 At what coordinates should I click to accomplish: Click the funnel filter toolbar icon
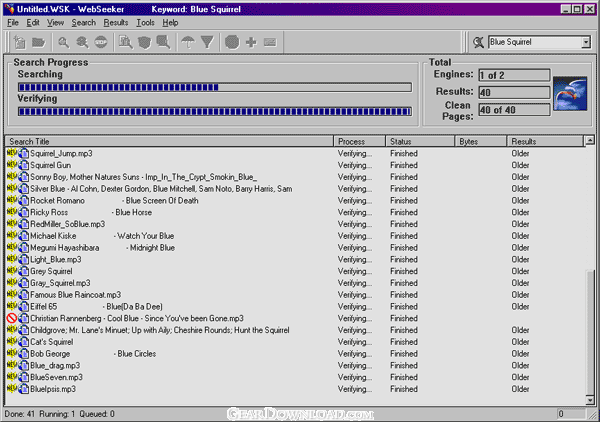point(207,42)
